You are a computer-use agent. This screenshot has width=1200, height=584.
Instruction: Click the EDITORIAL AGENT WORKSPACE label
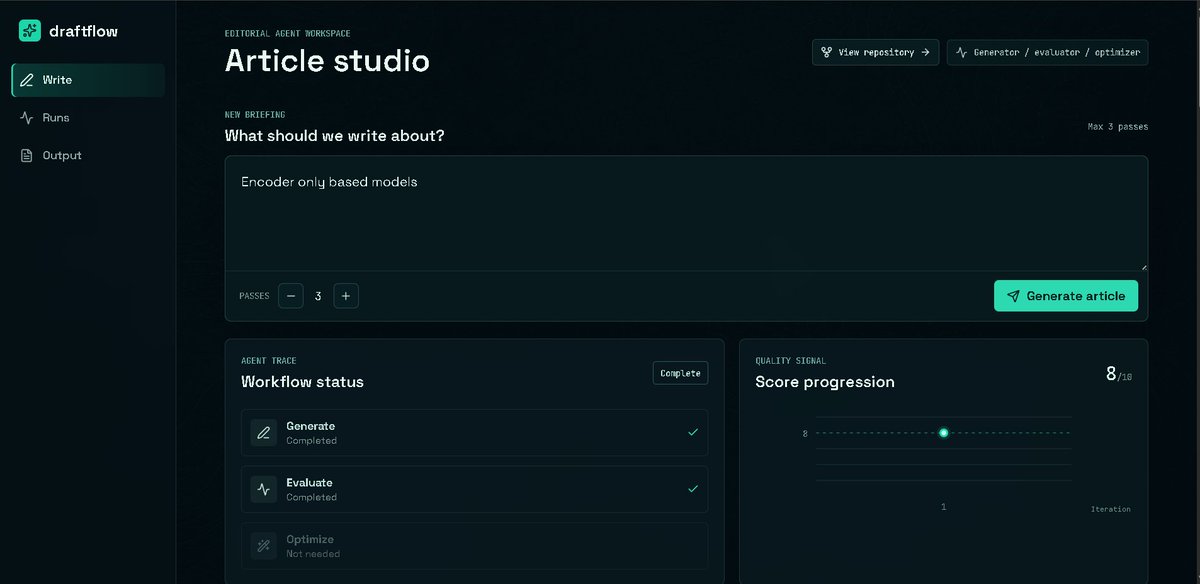[x=288, y=34]
